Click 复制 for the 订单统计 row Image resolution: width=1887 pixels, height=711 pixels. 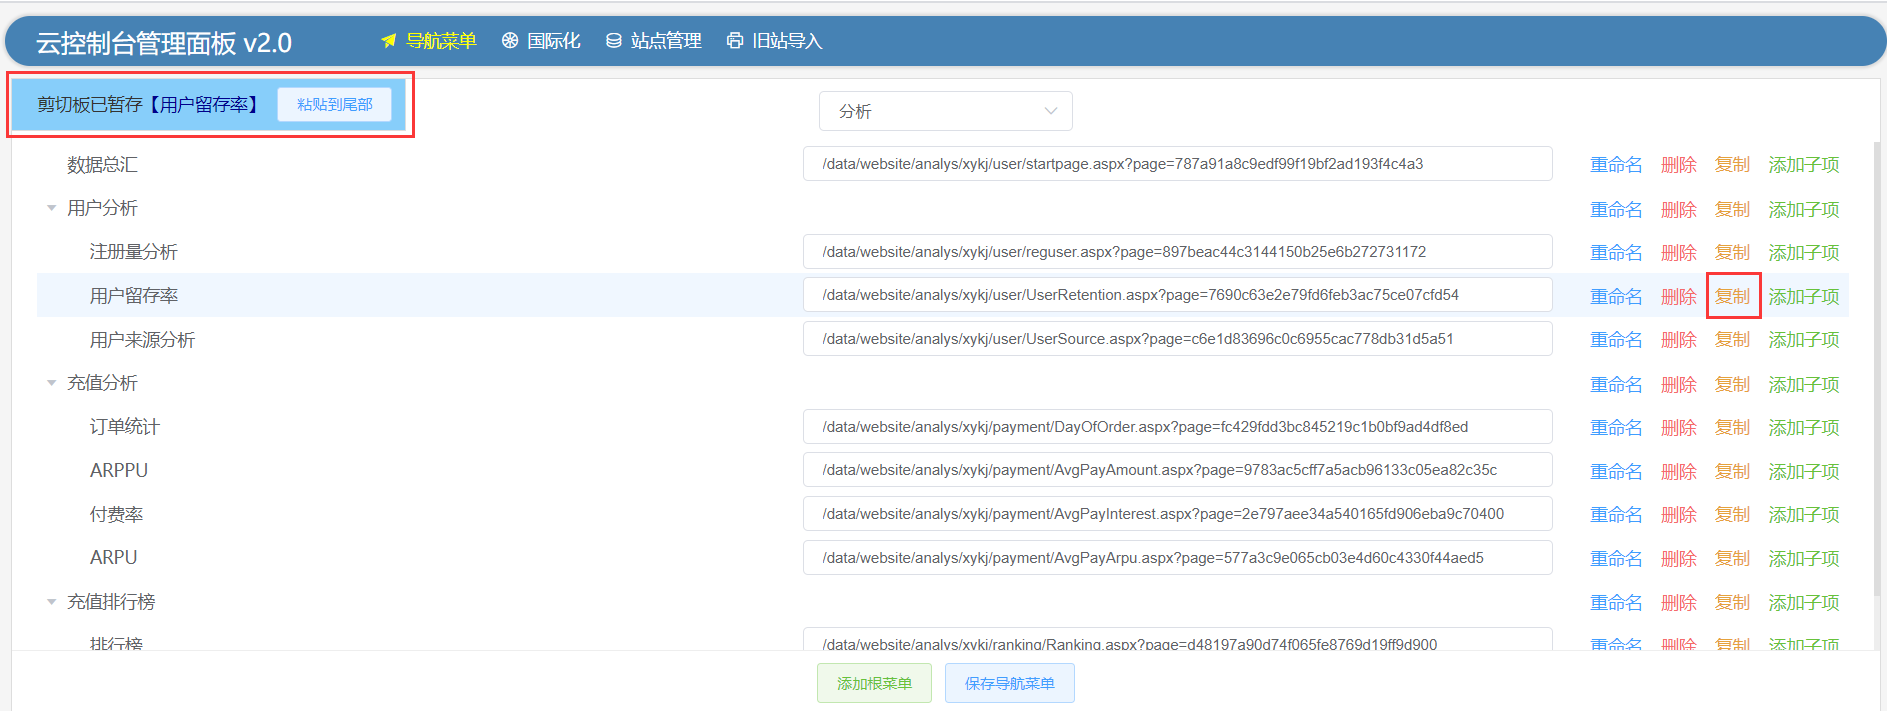point(1732,428)
